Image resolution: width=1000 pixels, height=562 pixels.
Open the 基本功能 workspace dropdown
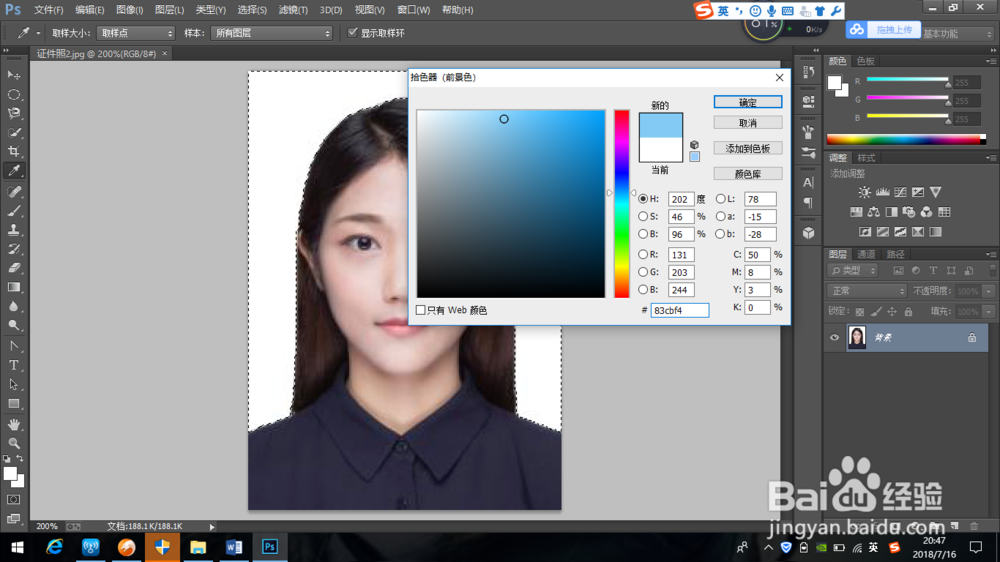[958, 33]
